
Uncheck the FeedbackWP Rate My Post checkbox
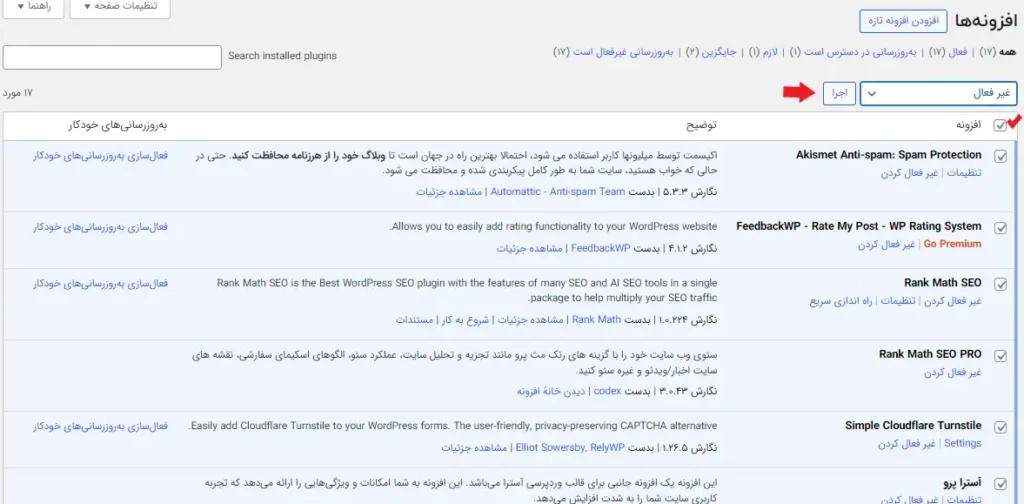1000,228
